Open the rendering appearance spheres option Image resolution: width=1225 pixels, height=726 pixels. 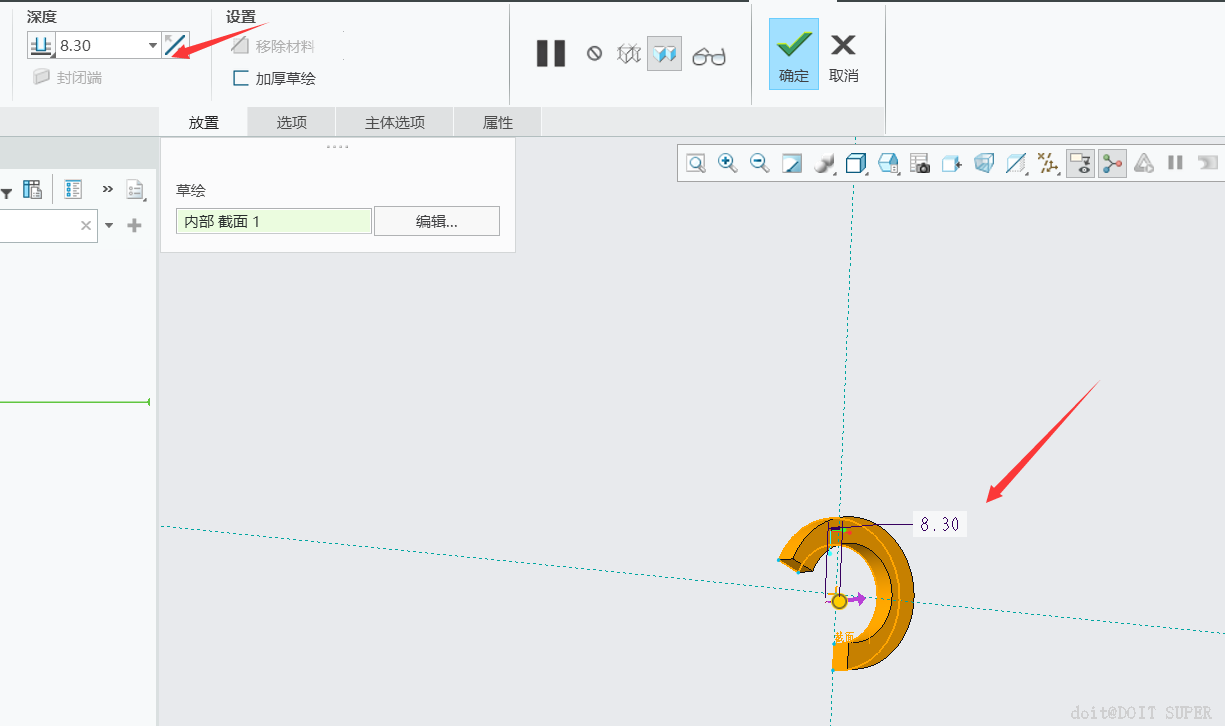tap(825, 163)
